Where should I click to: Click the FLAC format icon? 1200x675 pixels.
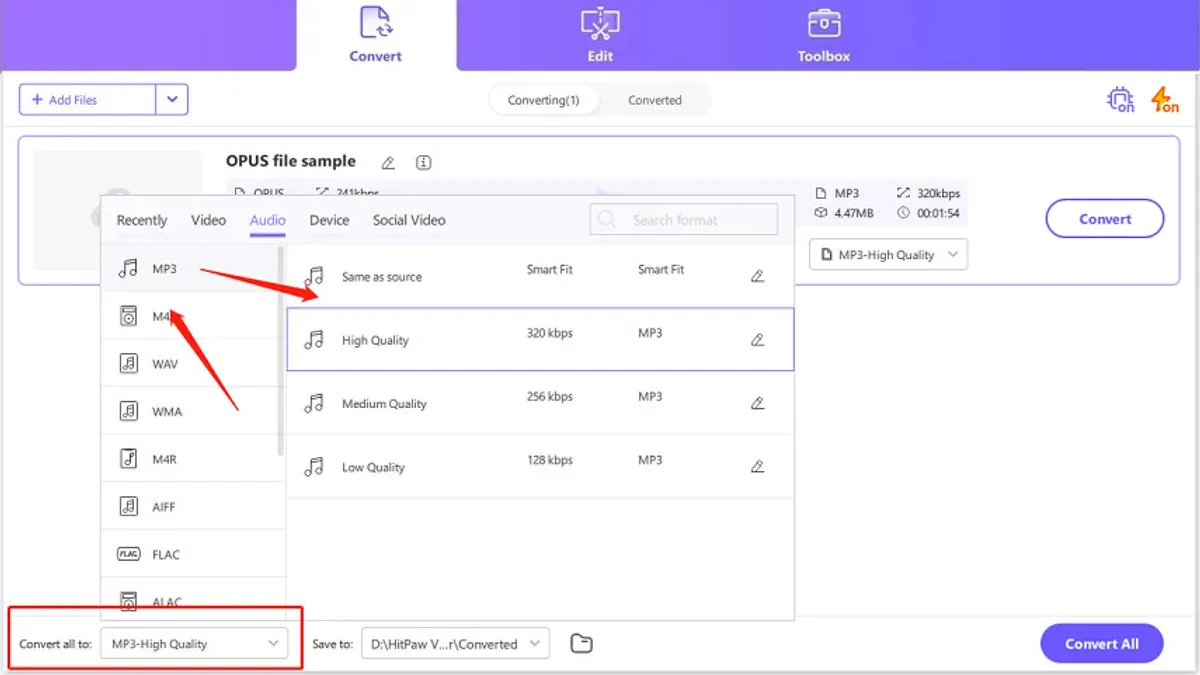[x=128, y=554]
